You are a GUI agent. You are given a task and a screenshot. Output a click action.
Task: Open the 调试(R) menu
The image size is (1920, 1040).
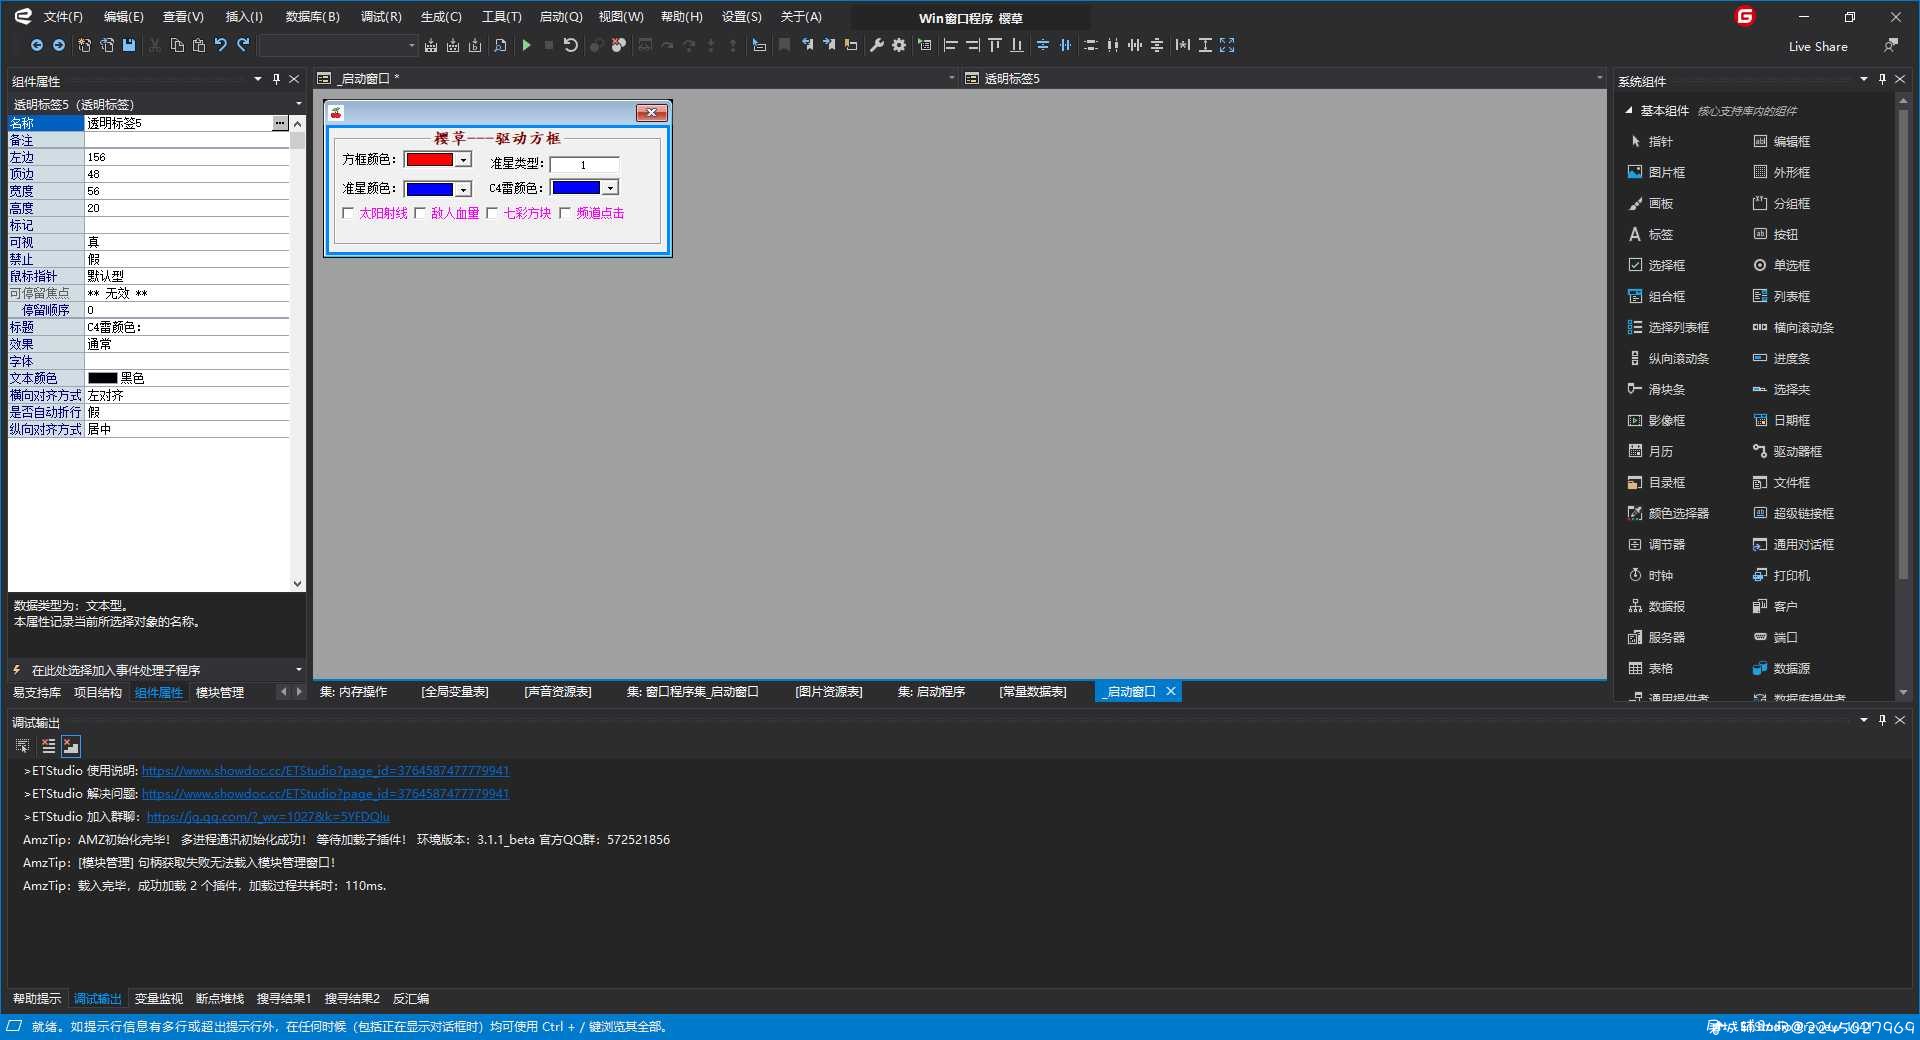click(381, 17)
